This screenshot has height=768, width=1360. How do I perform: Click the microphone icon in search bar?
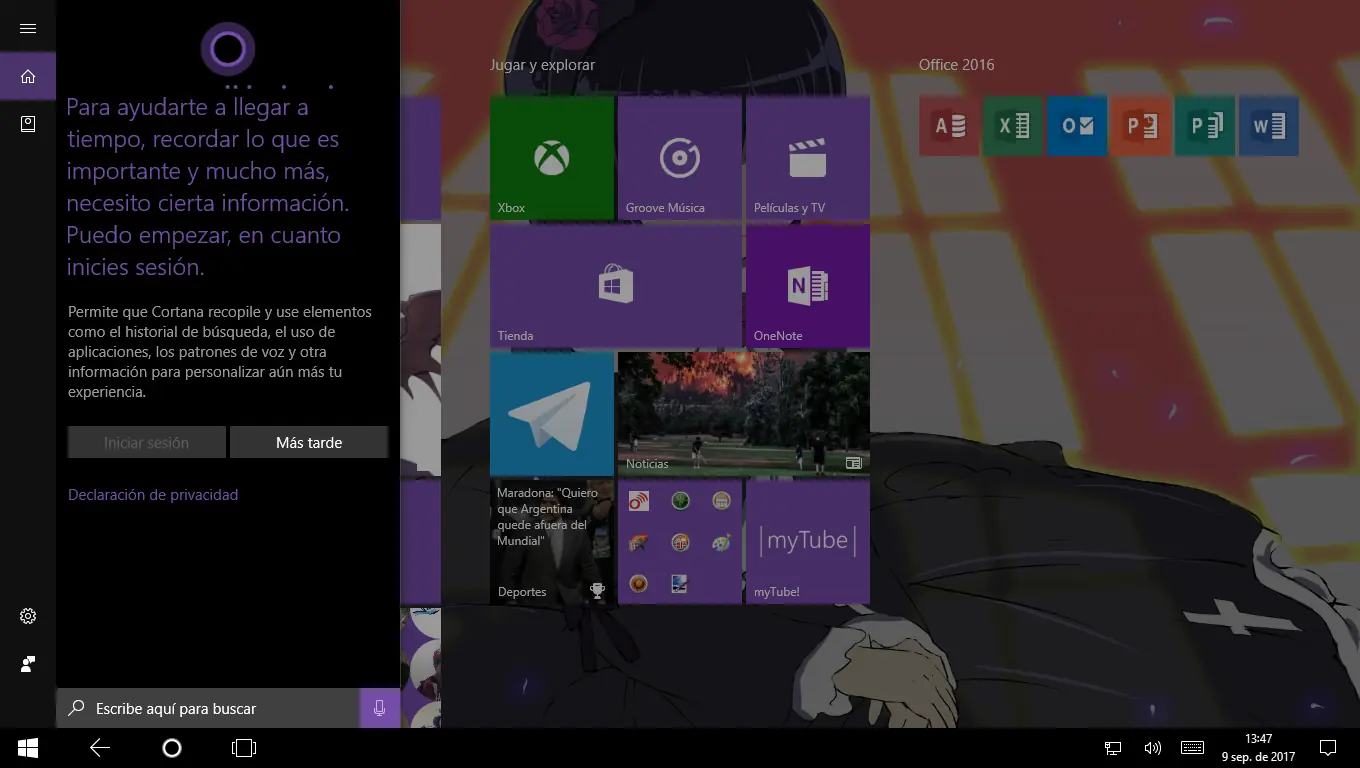(x=379, y=708)
